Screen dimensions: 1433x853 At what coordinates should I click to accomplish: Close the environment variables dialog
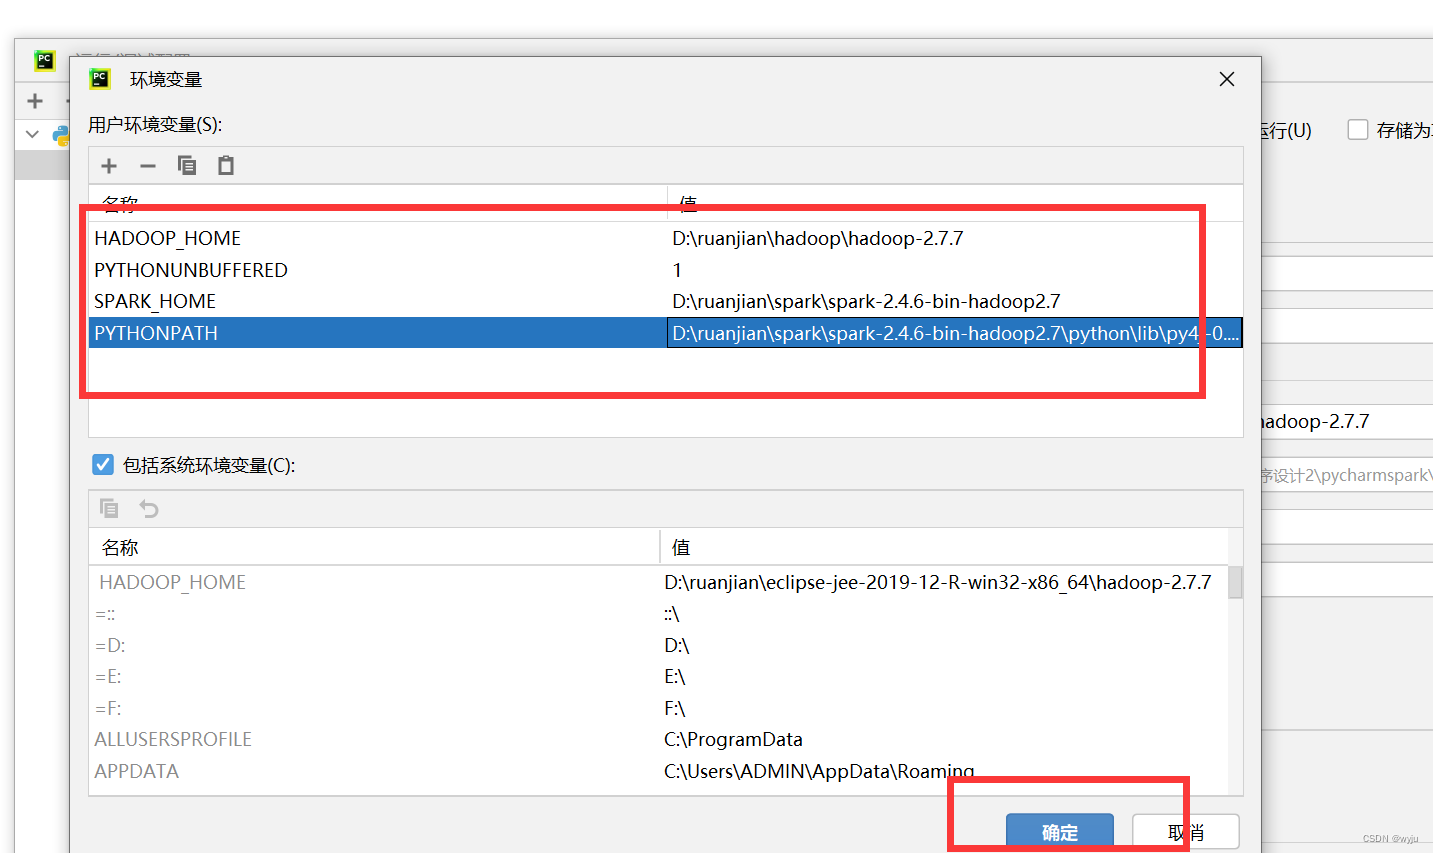pyautogui.click(x=1227, y=79)
